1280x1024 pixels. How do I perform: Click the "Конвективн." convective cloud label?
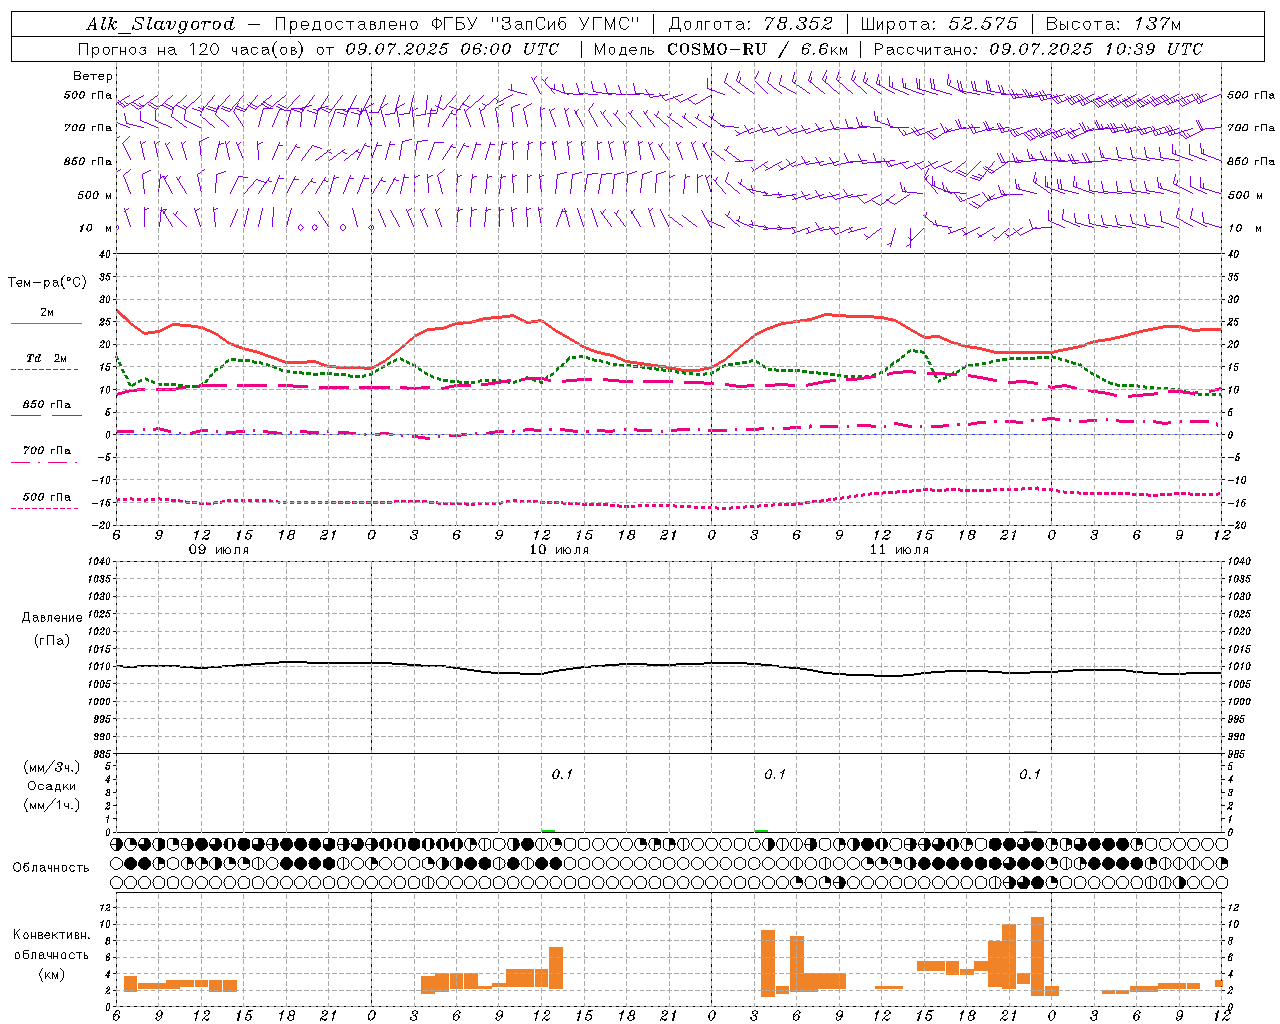tap(52, 935)
